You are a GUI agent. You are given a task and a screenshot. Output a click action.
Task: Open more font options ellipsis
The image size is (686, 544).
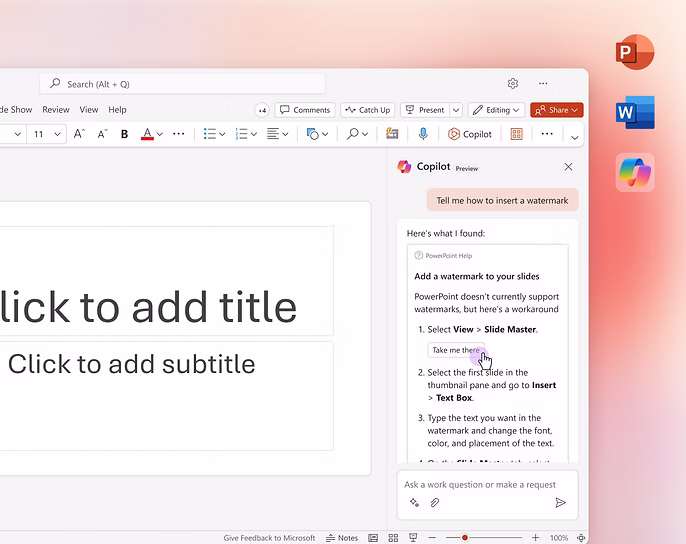pyautogui.click(x=178, y=133)
